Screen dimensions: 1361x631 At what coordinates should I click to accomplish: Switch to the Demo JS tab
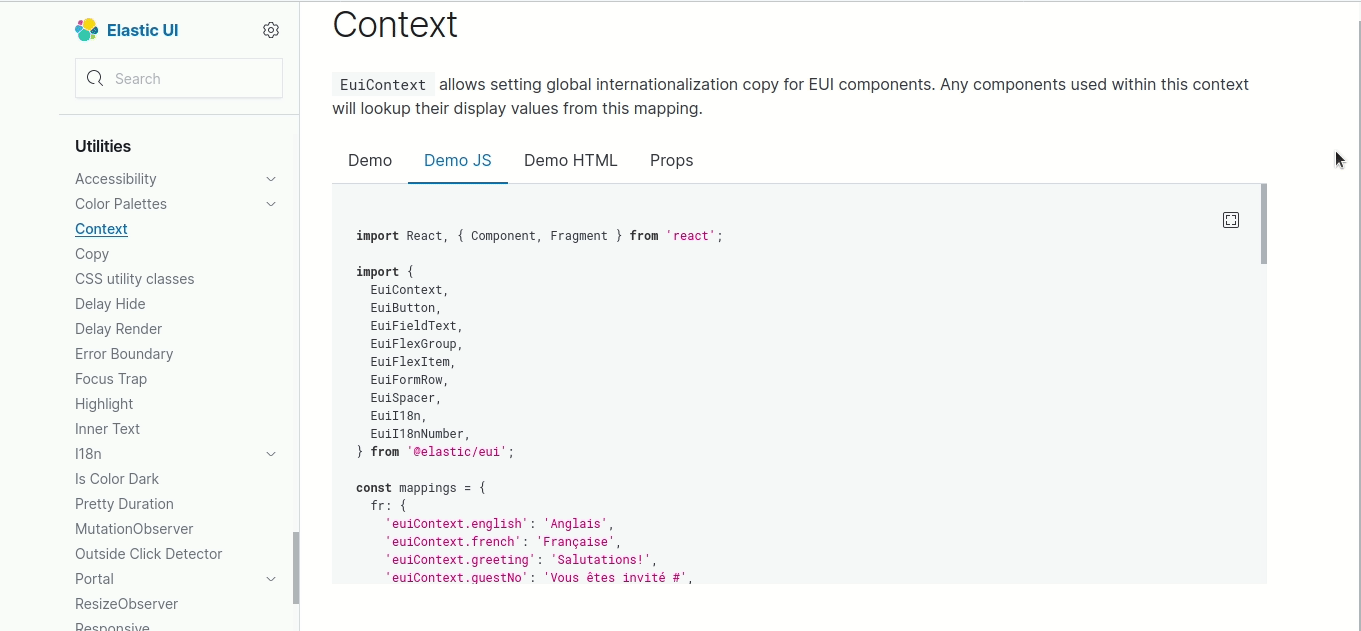pyautogui.click(x=457, y=160)
